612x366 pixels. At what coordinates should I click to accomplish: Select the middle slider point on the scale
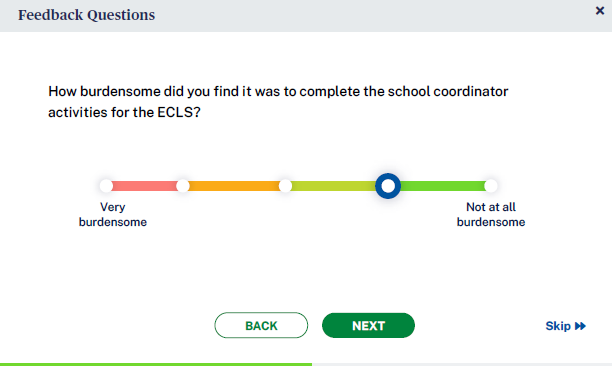click(x=285, y=186)
